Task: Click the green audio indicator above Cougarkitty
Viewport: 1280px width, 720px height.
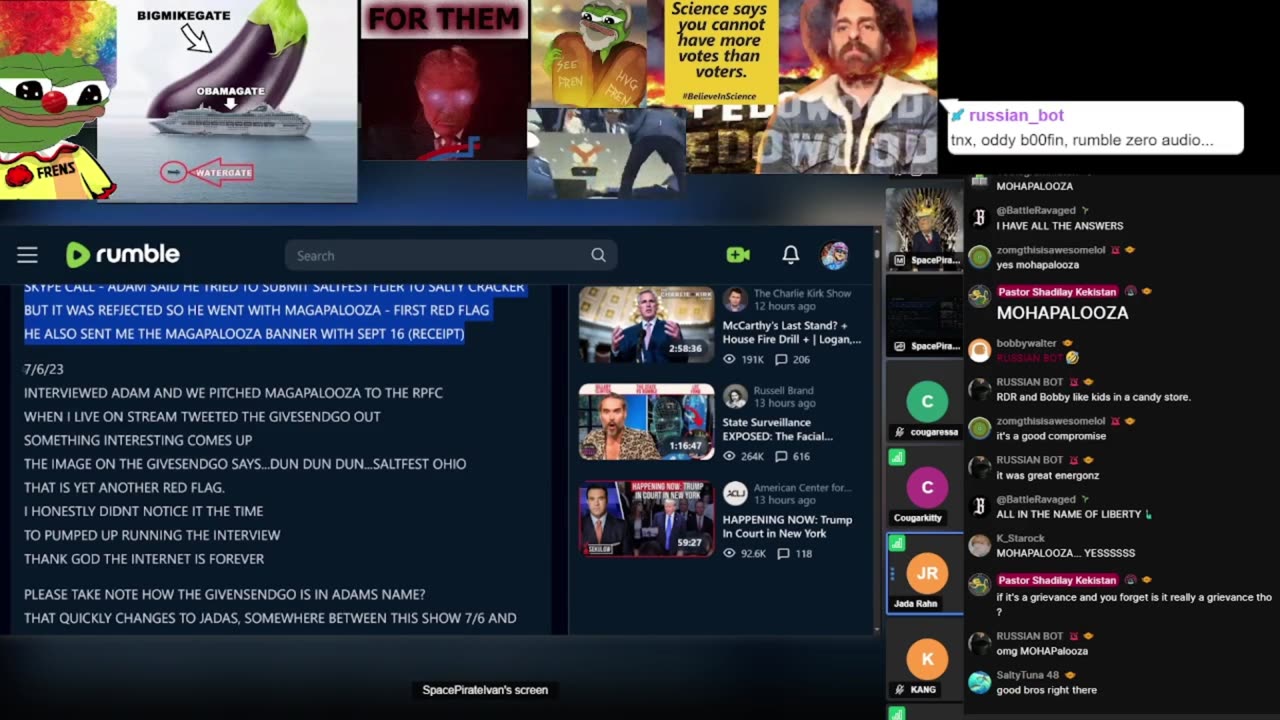Action: pos(897,457)
